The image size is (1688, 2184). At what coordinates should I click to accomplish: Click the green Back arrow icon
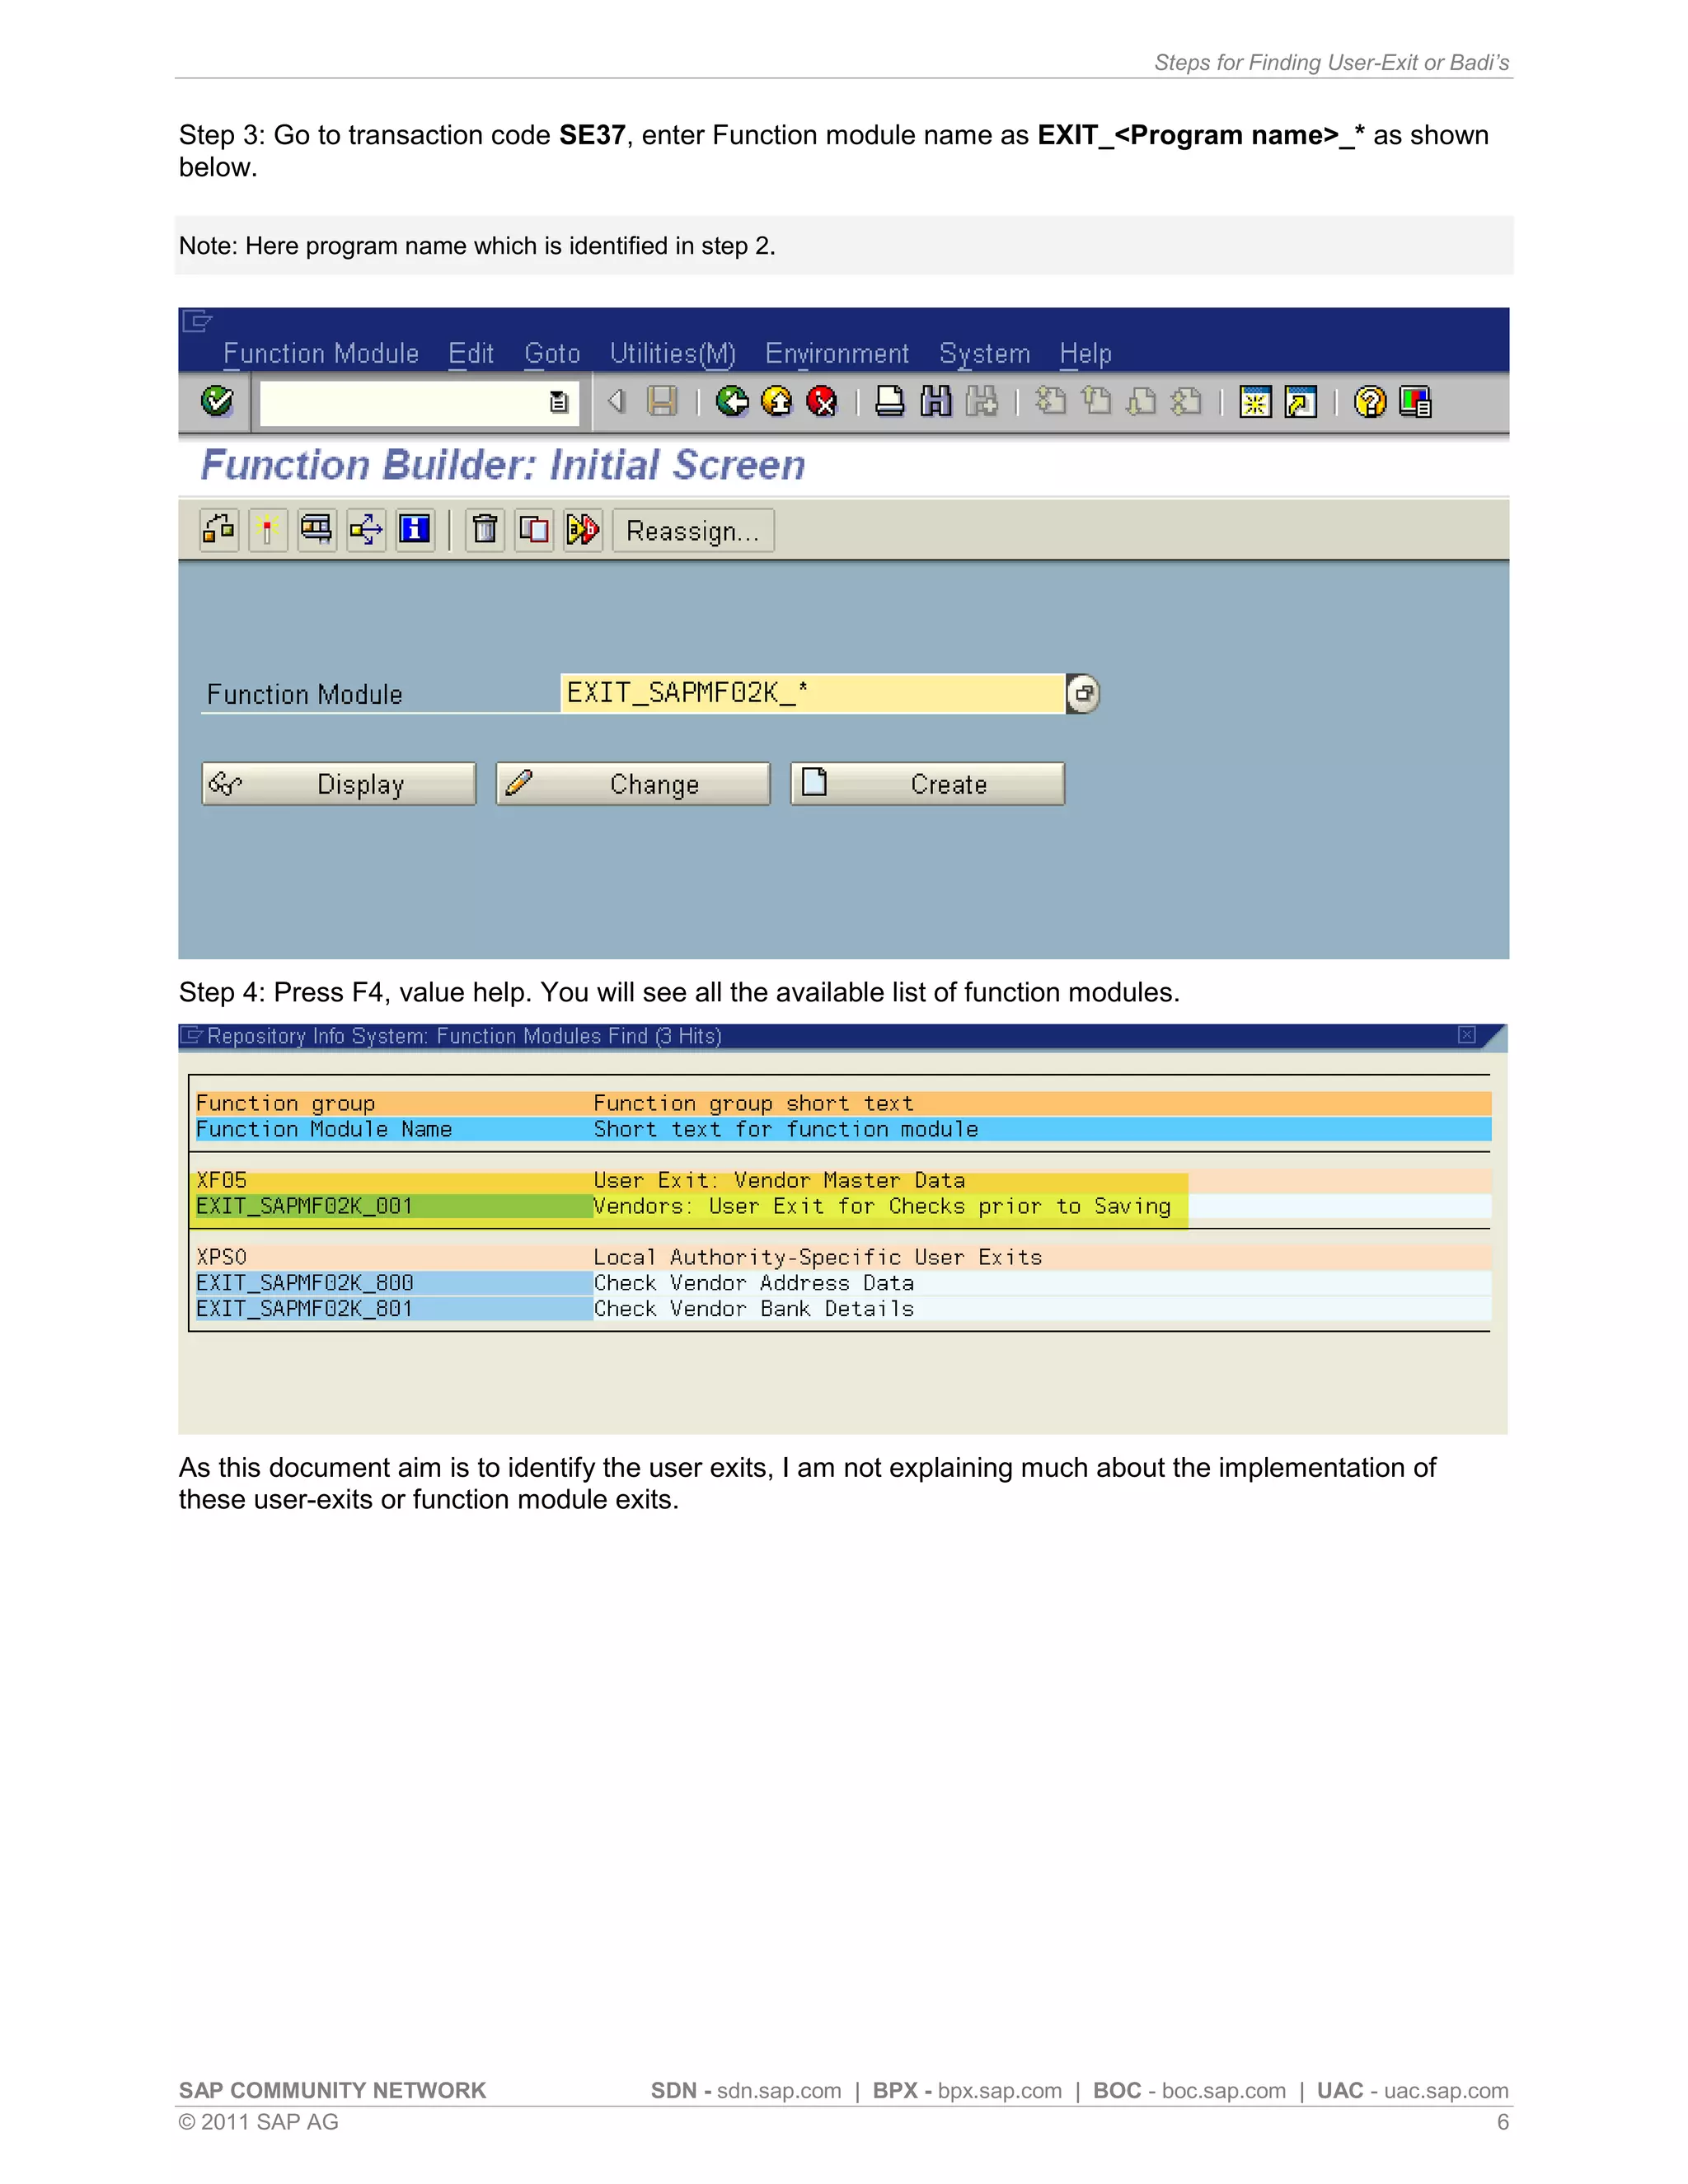[732, 402]
